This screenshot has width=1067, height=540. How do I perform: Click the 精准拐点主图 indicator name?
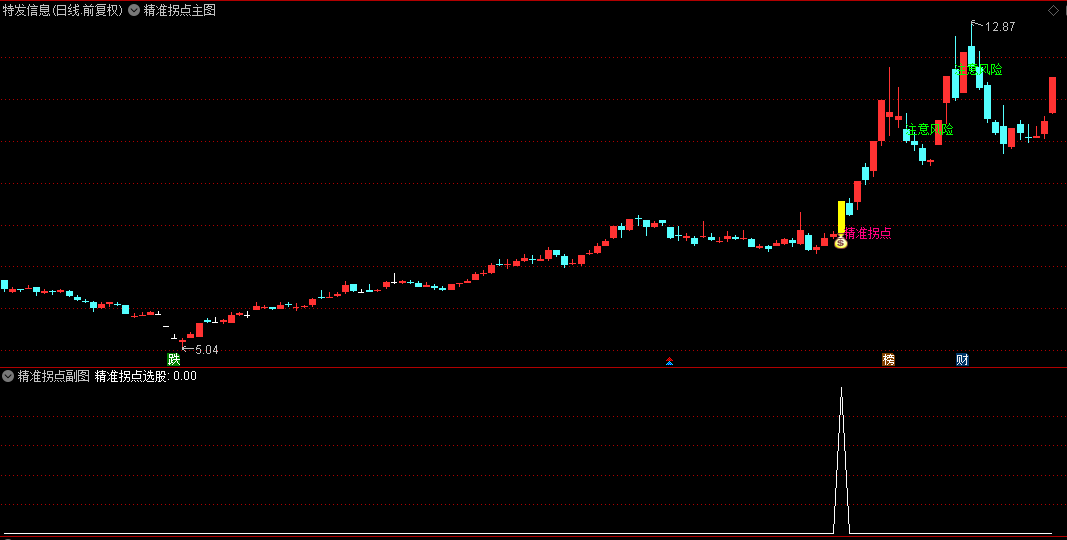coord(180,10)
